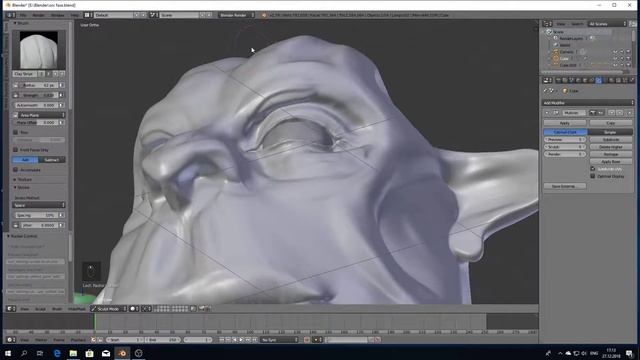The width and height of the screenshot is (640, 360).
Task: Open the Add Modifier dropdown
Action: point(588,103)
